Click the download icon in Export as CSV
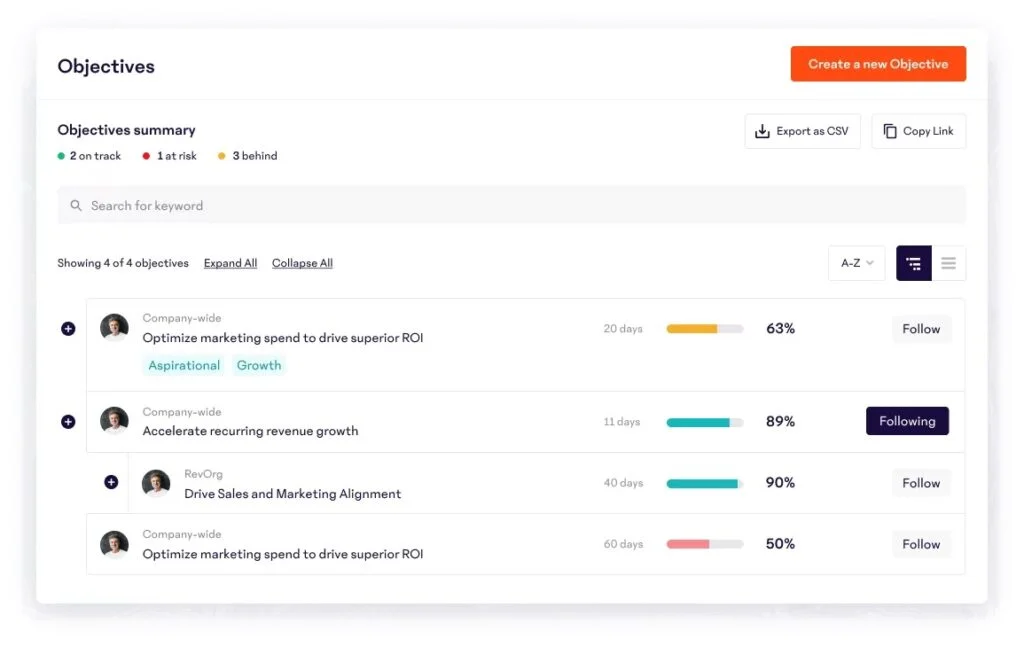The height and width of the screenshot is (646, 1024). (x=762, y=131)
